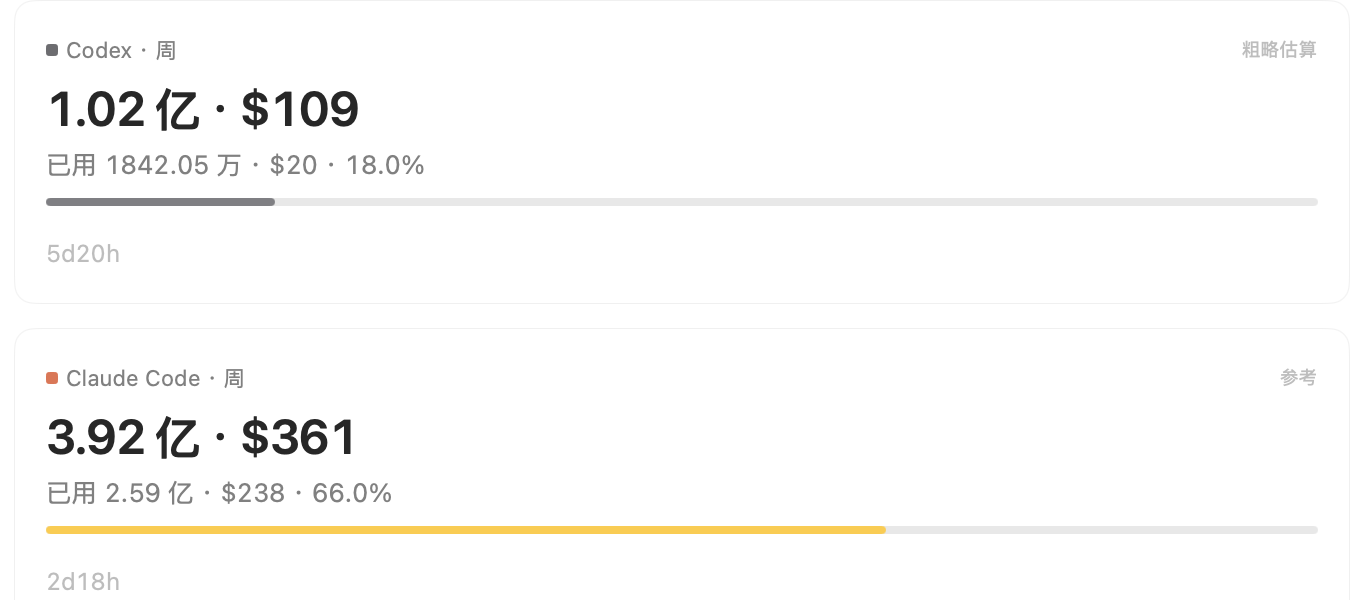Click the unfilled part of Claude Code usage bar
This screenshot has width=1358, height=600.
pyautogui.click(x=1102, y=530)
